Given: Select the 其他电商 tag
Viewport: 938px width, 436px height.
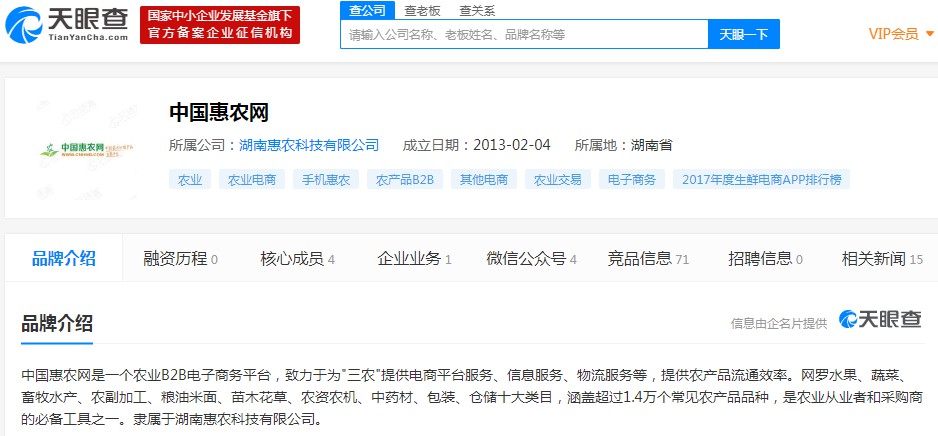Looking at the screenshot, I should [484, 179].
